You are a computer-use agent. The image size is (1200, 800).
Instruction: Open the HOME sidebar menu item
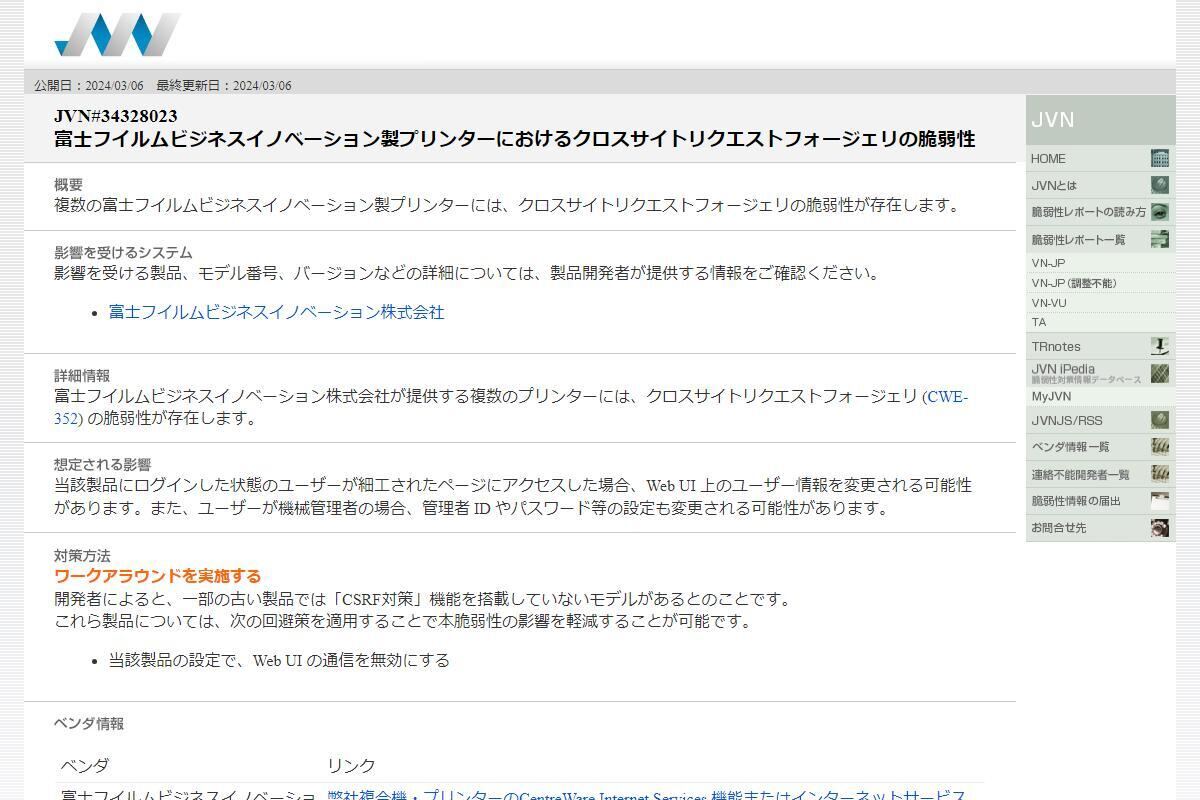click(x=1100, y=158)
